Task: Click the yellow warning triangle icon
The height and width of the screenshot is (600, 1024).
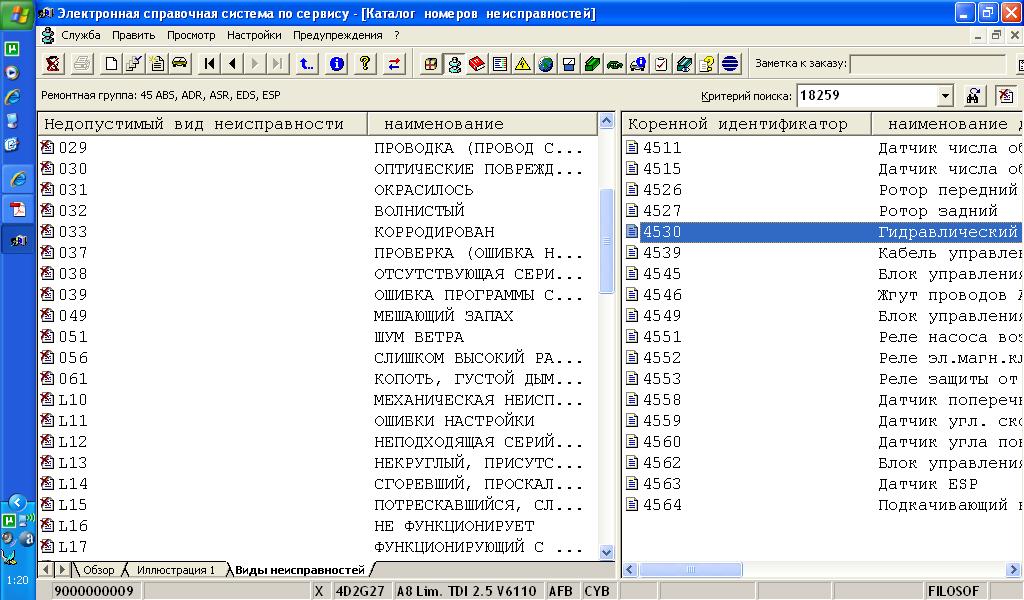Action: [522, 64]
